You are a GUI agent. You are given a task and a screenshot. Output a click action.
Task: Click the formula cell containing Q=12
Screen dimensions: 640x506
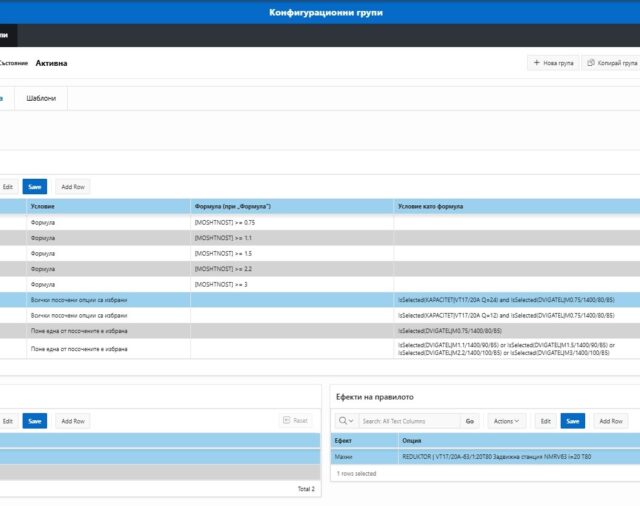click(x=517, y=315)
